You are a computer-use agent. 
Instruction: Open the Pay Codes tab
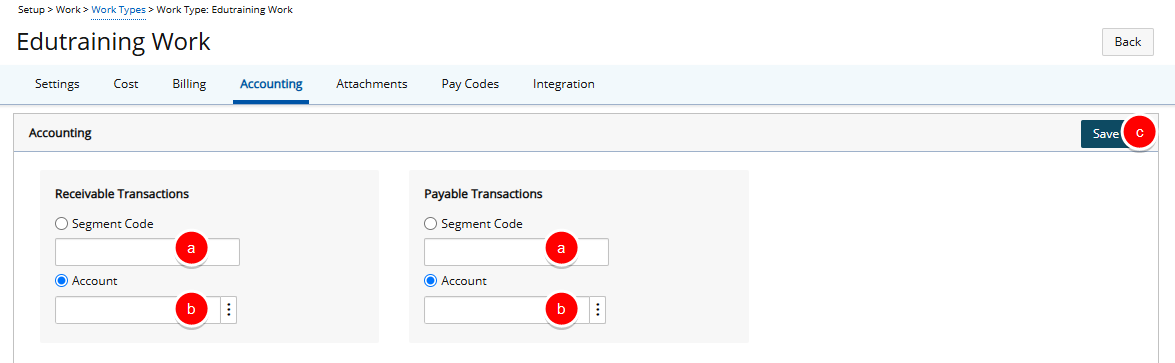[470, 84]
